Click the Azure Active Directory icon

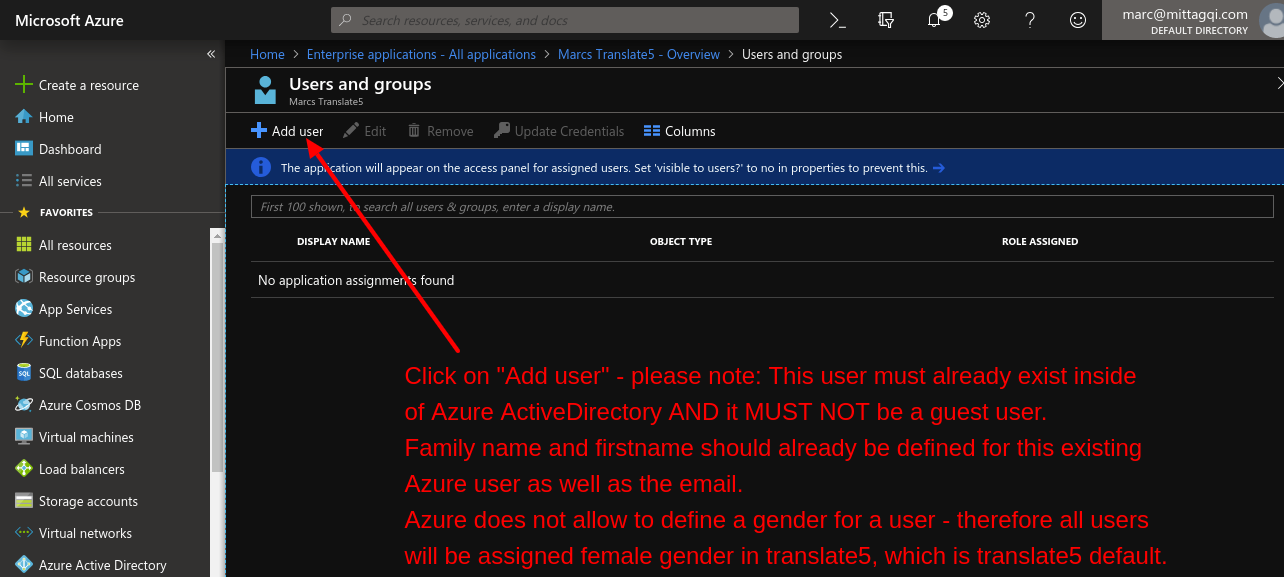click(x=24, y=565)
